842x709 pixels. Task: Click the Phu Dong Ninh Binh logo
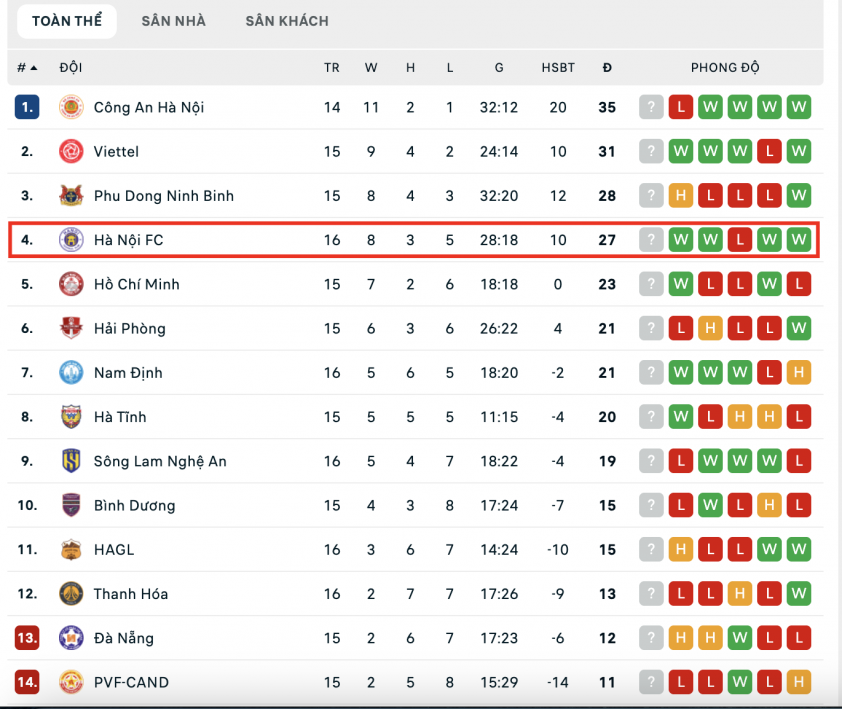[x=71, y=195]
